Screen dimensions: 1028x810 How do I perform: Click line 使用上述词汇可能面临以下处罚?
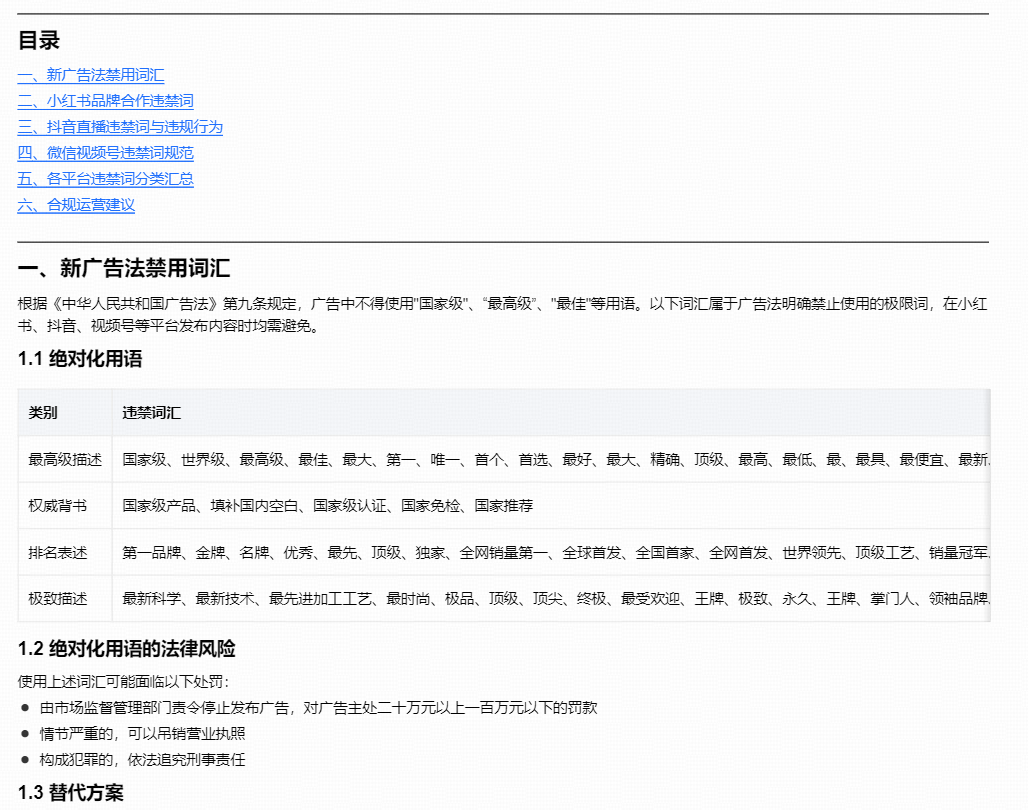click(x=123, y=681)
